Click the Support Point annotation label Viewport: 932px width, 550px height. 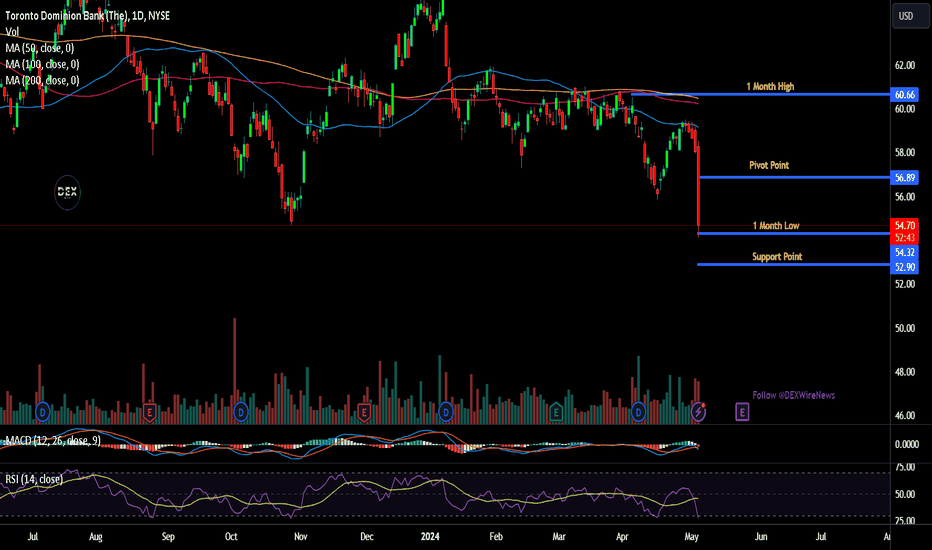point(777,257)
